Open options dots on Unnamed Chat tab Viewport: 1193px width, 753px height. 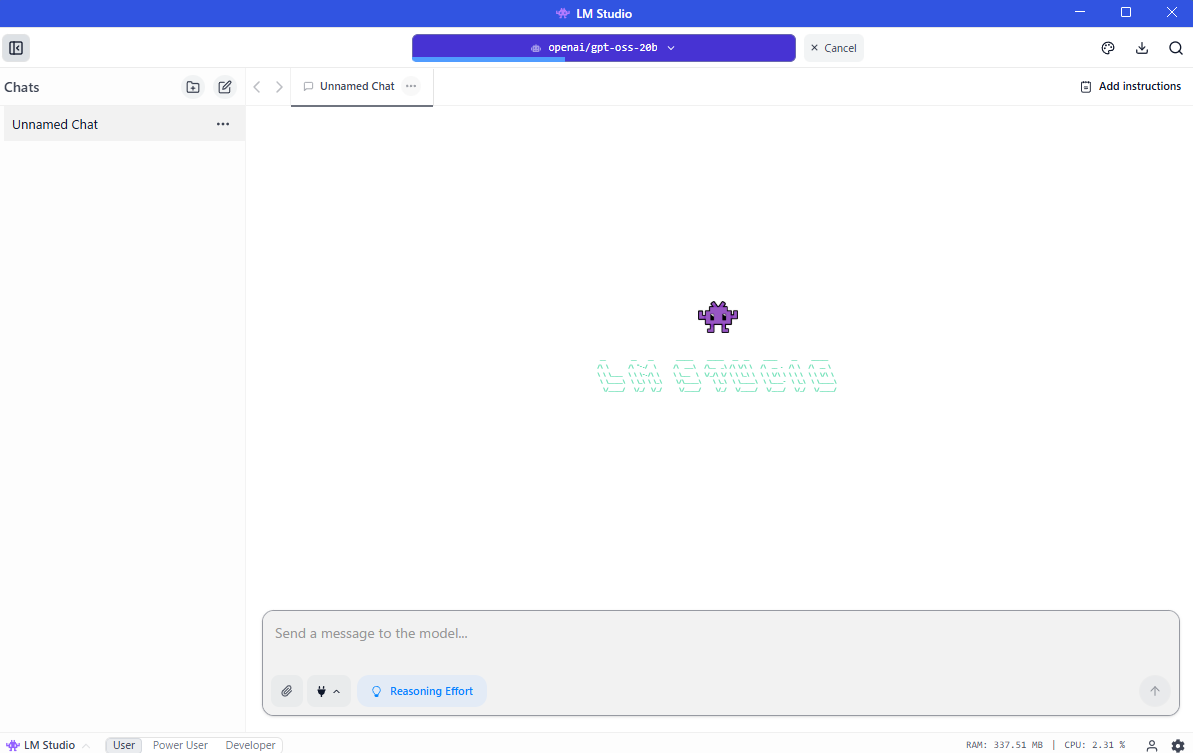coord(411,86)
